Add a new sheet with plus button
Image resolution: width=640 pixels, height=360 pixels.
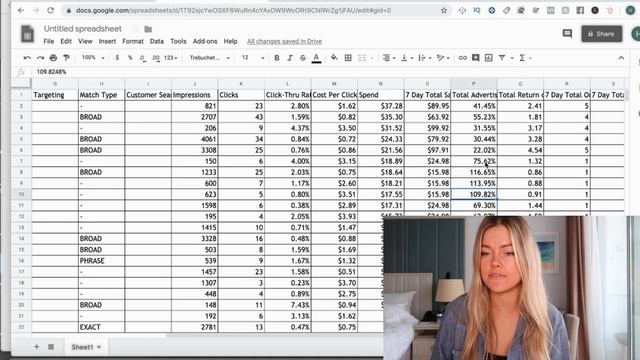(x=36, y=347)
